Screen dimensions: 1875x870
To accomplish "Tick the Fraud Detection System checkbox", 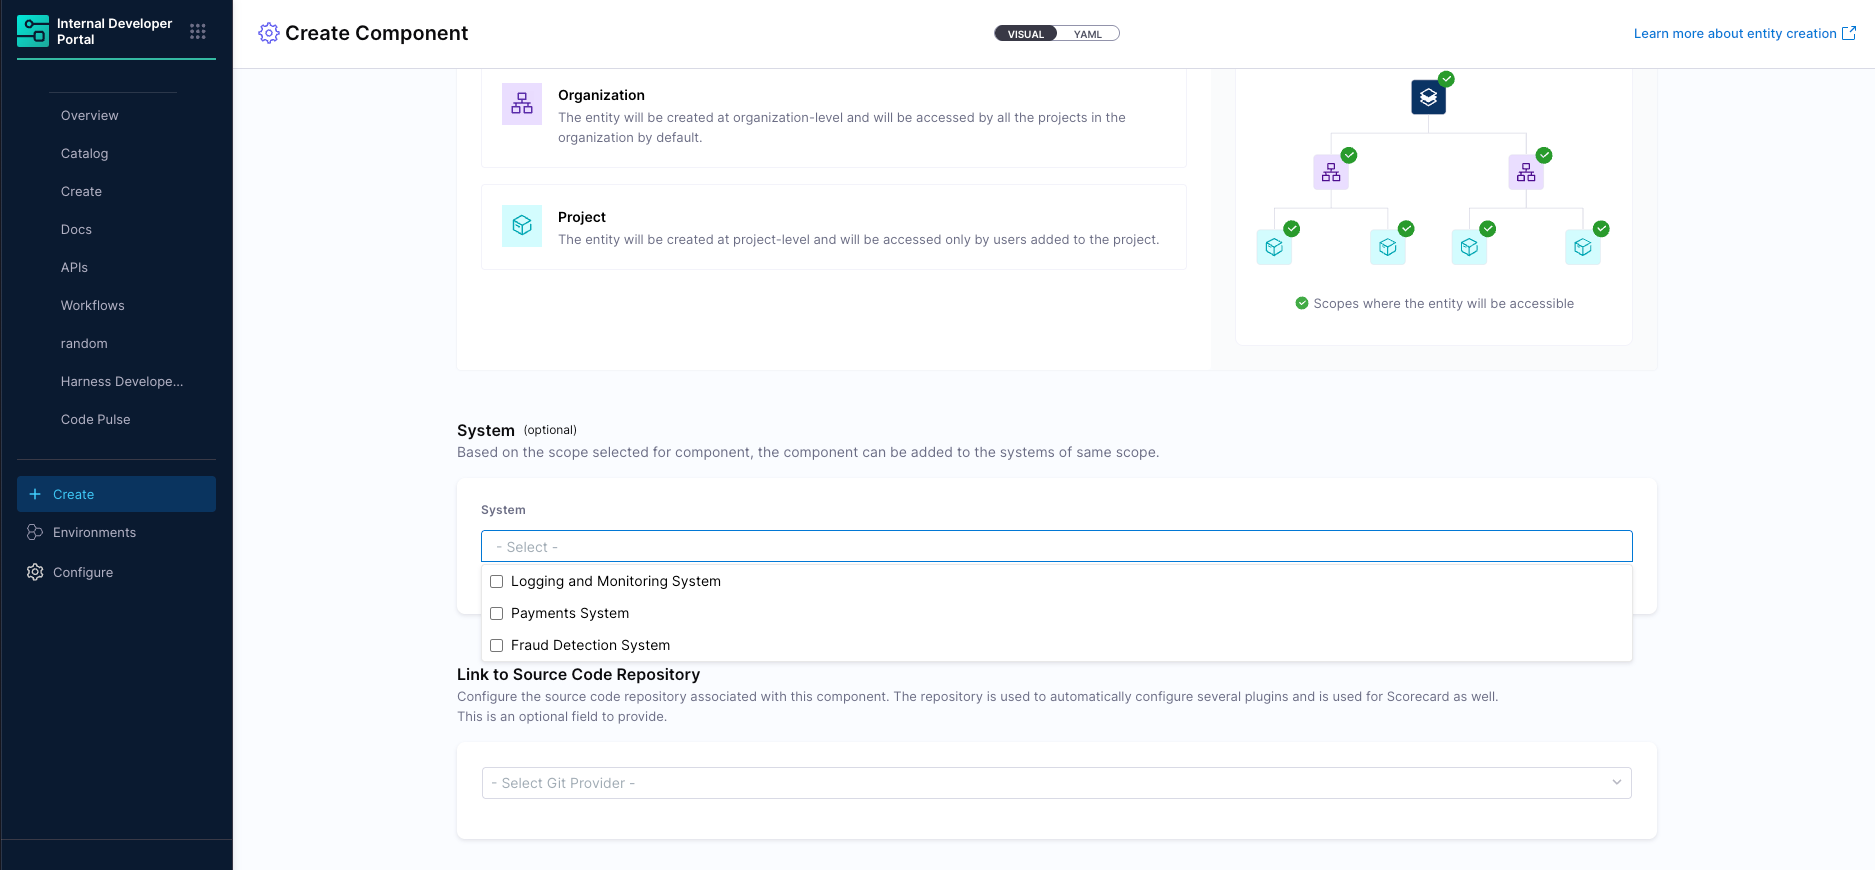I will tap(497, 645).
